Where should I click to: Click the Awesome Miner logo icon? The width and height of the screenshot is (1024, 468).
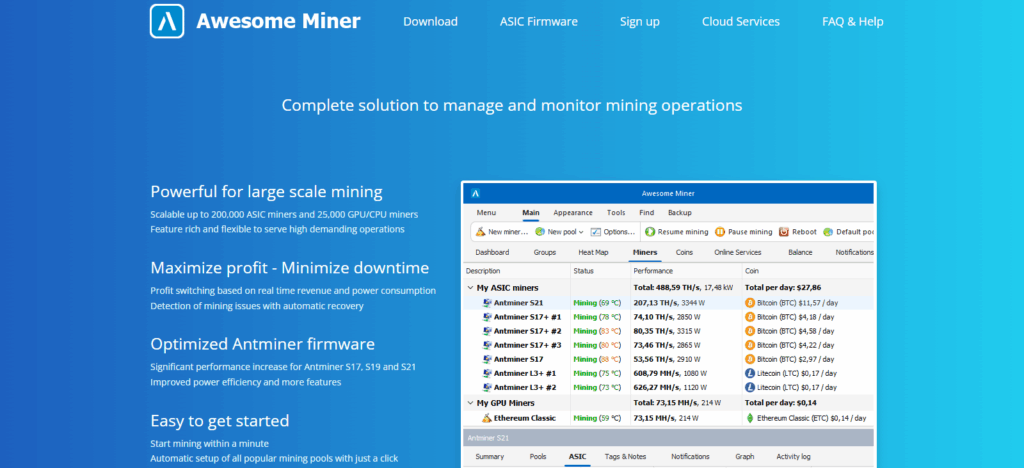167,21
